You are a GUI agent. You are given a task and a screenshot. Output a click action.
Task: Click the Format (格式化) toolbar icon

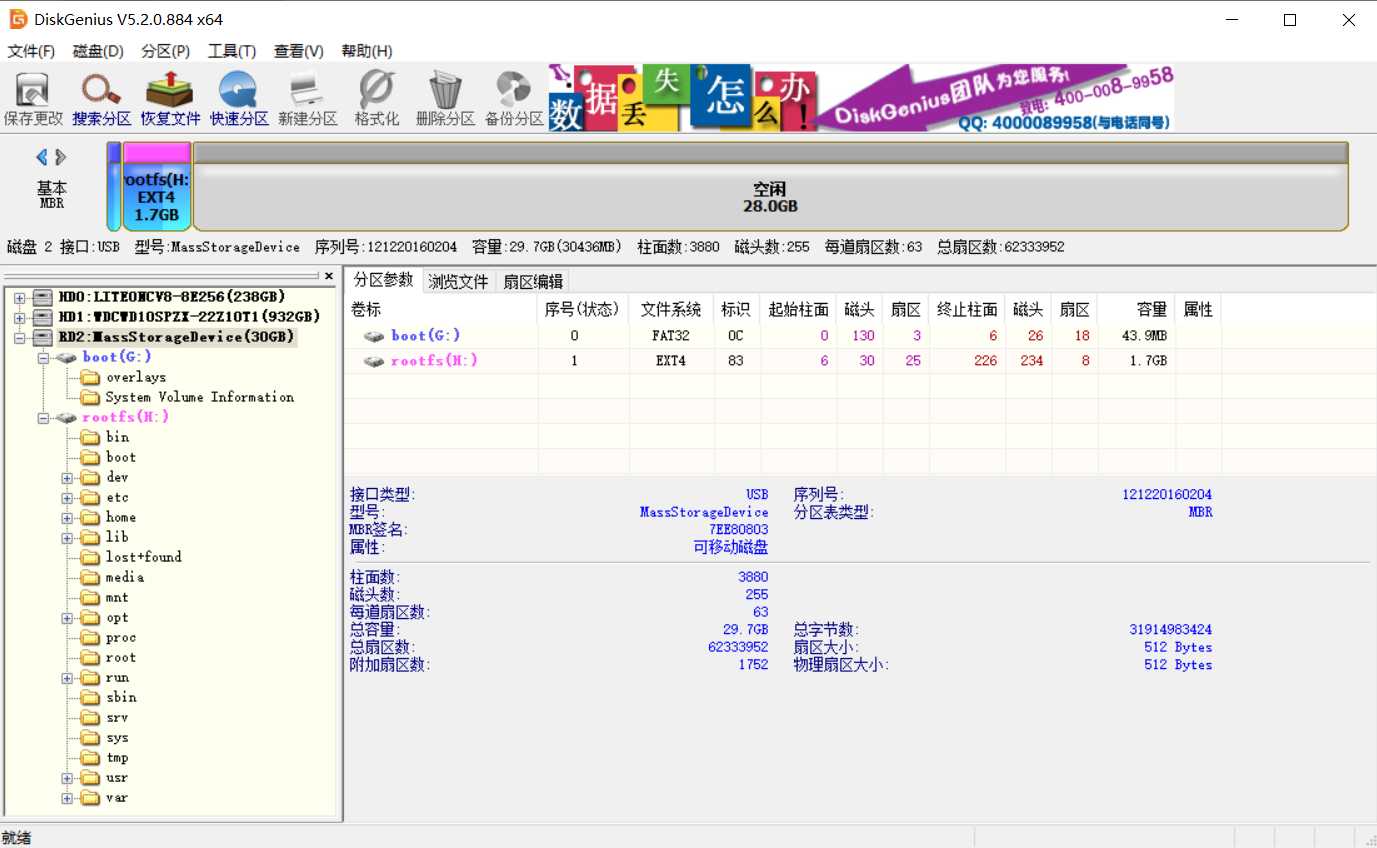pyautogui.click(x=376, y=99)
